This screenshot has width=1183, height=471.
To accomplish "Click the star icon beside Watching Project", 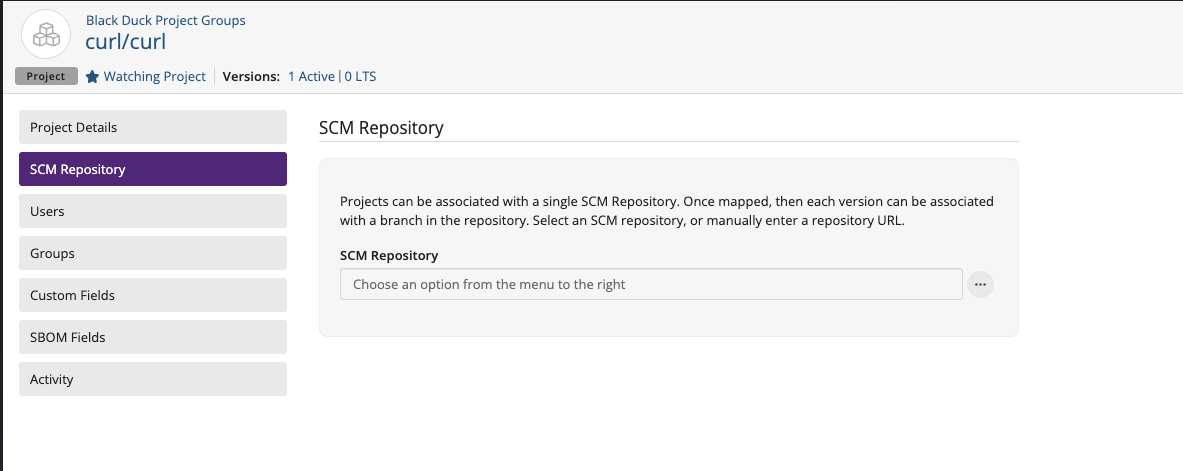I will (92, 76).
